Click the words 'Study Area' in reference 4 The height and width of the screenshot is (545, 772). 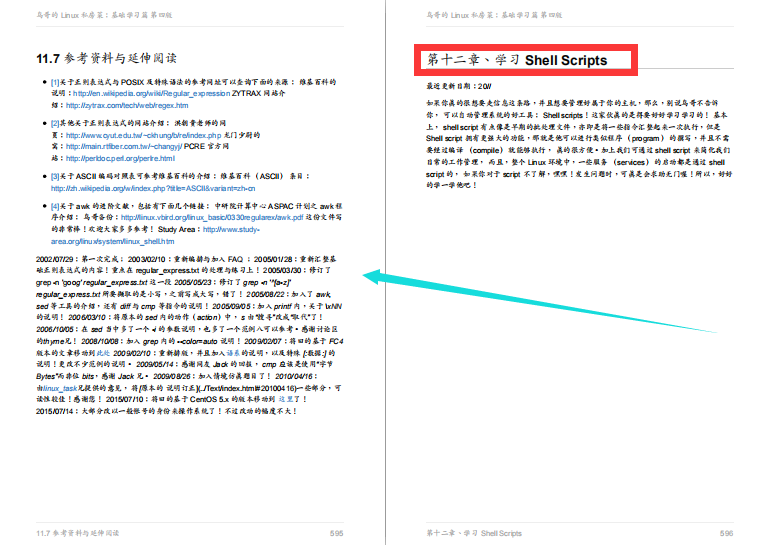click(176, 229)
